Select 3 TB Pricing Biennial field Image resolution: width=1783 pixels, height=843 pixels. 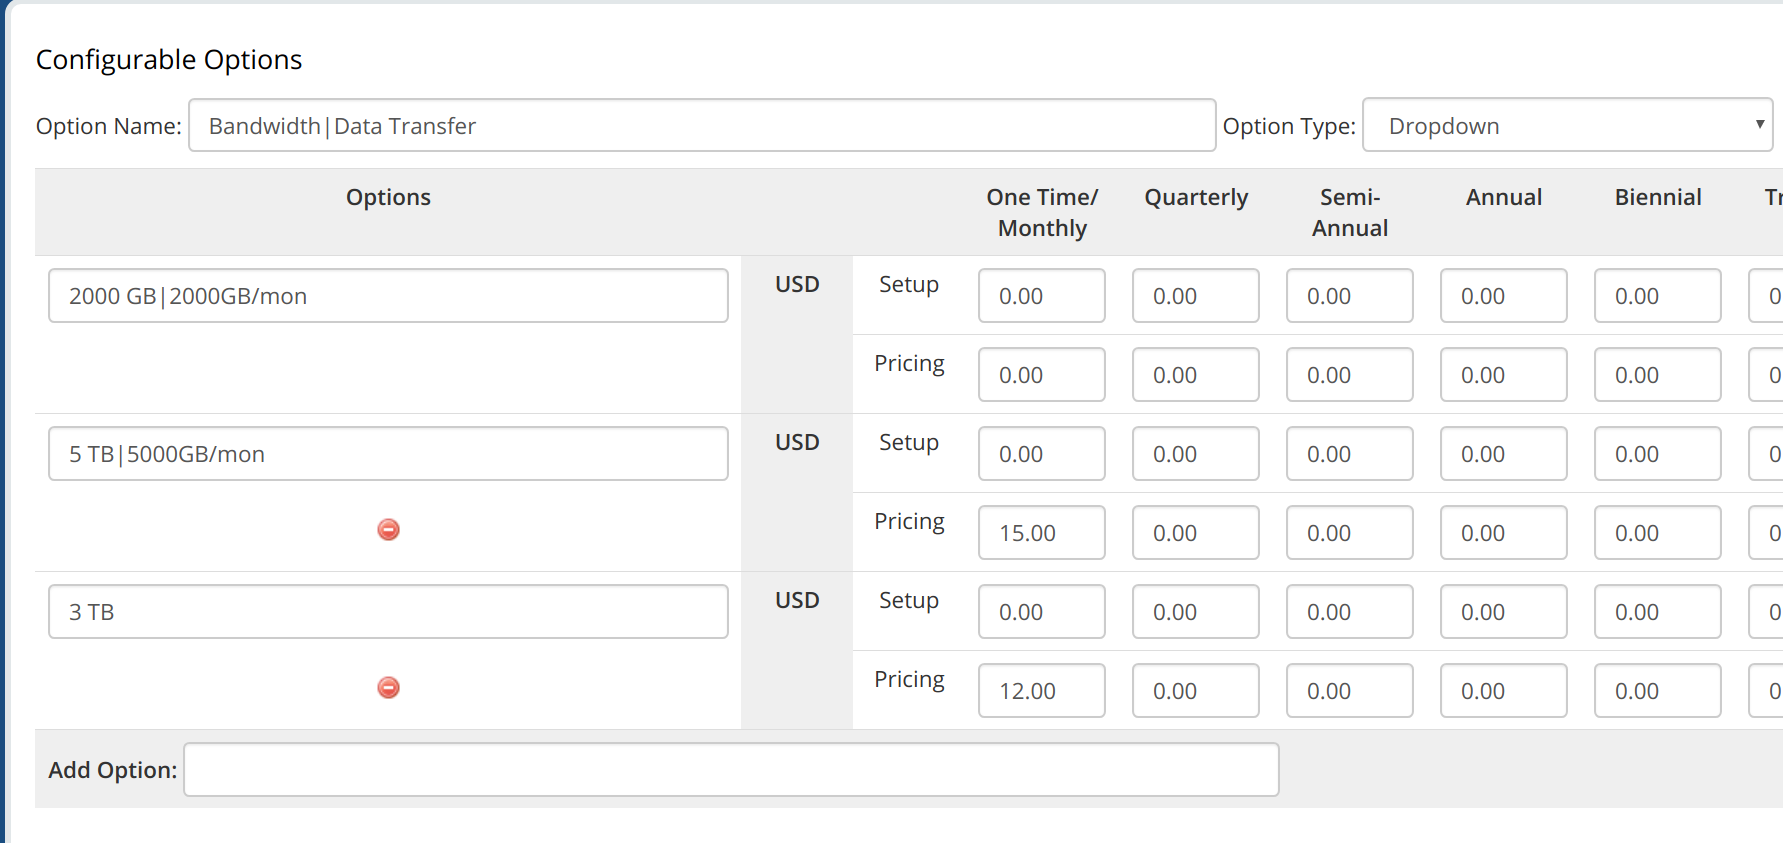[1657, 690]
